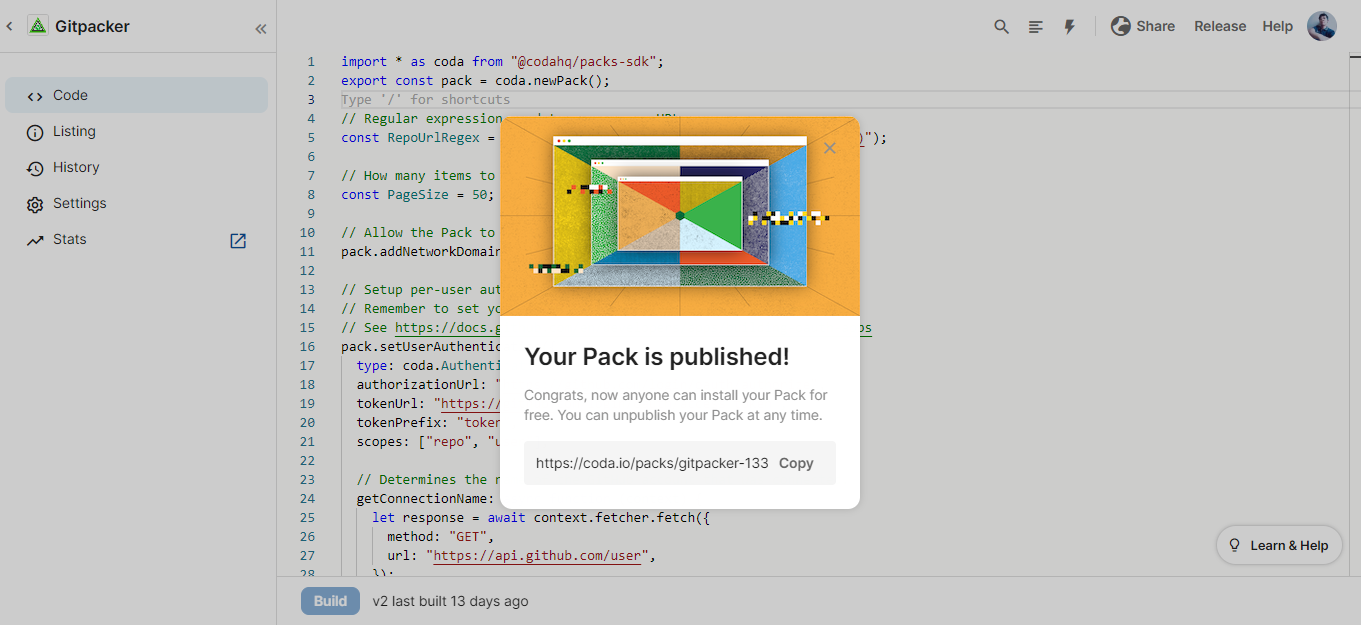The height and width of the screenshot is (625, 1361).
Task: Click the illustration in the published dialog
Action: coord(680,216)
